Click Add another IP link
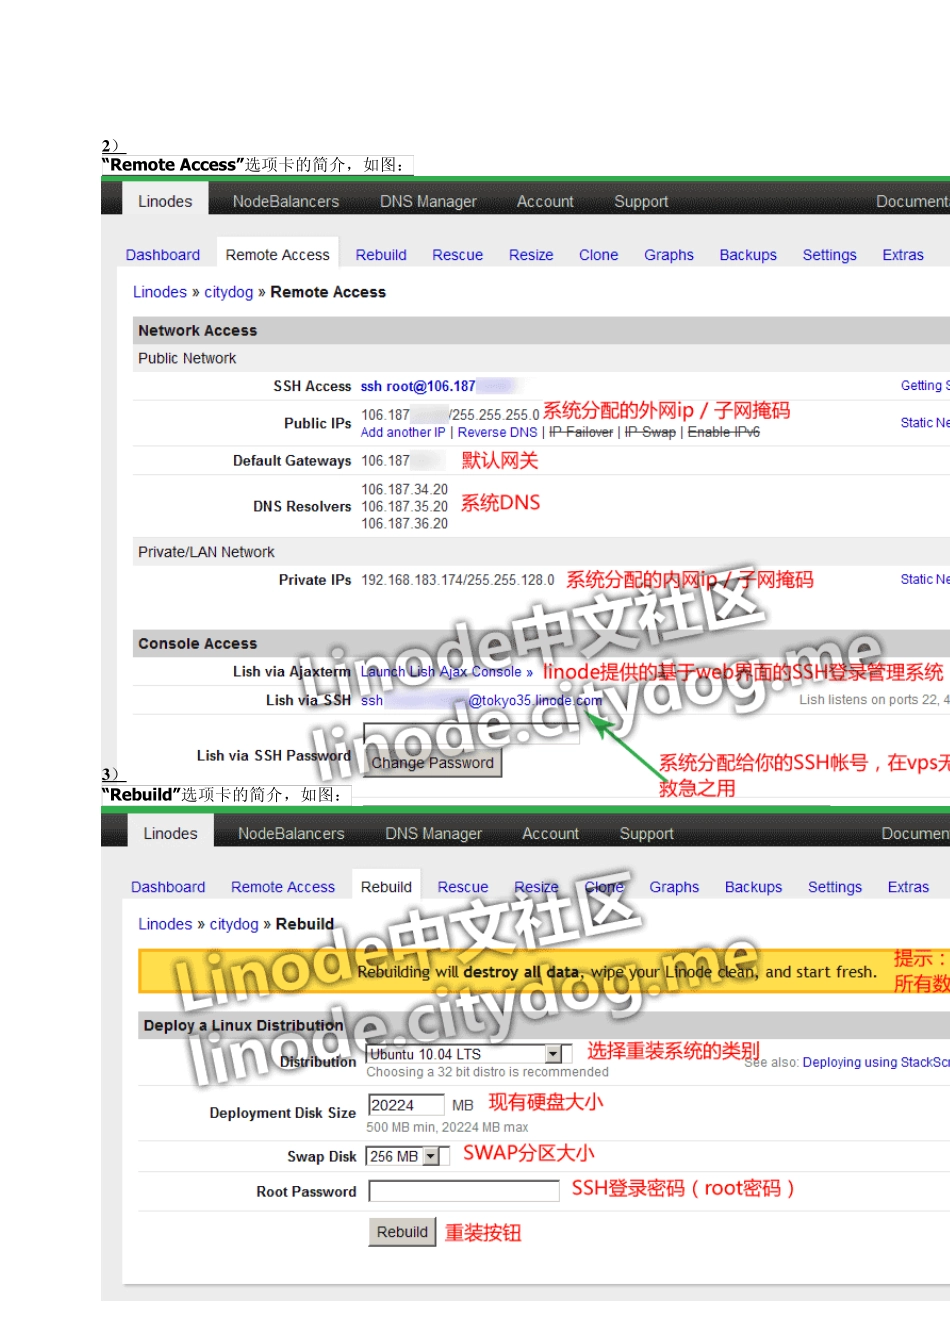The height and width of the screenshot is (1344, 950). 403,432
